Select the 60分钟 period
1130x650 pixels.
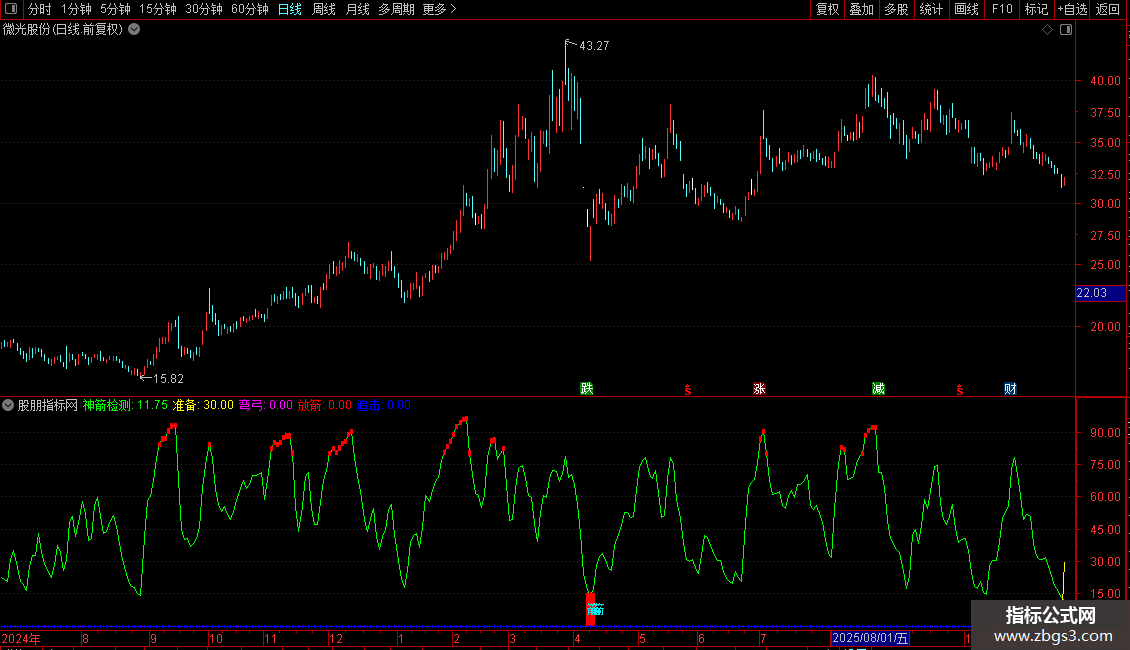point(250,9)
